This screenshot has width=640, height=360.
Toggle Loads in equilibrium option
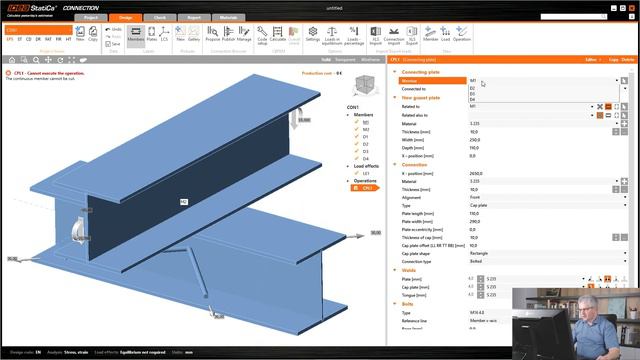point(332,36)
